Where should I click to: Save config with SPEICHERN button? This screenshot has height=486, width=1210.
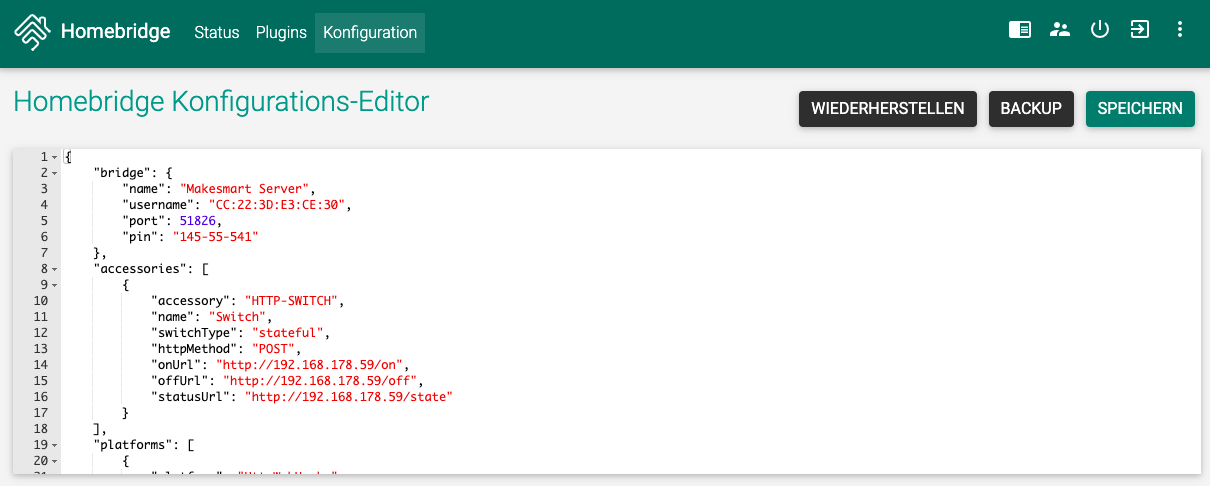pos(1140,109)
